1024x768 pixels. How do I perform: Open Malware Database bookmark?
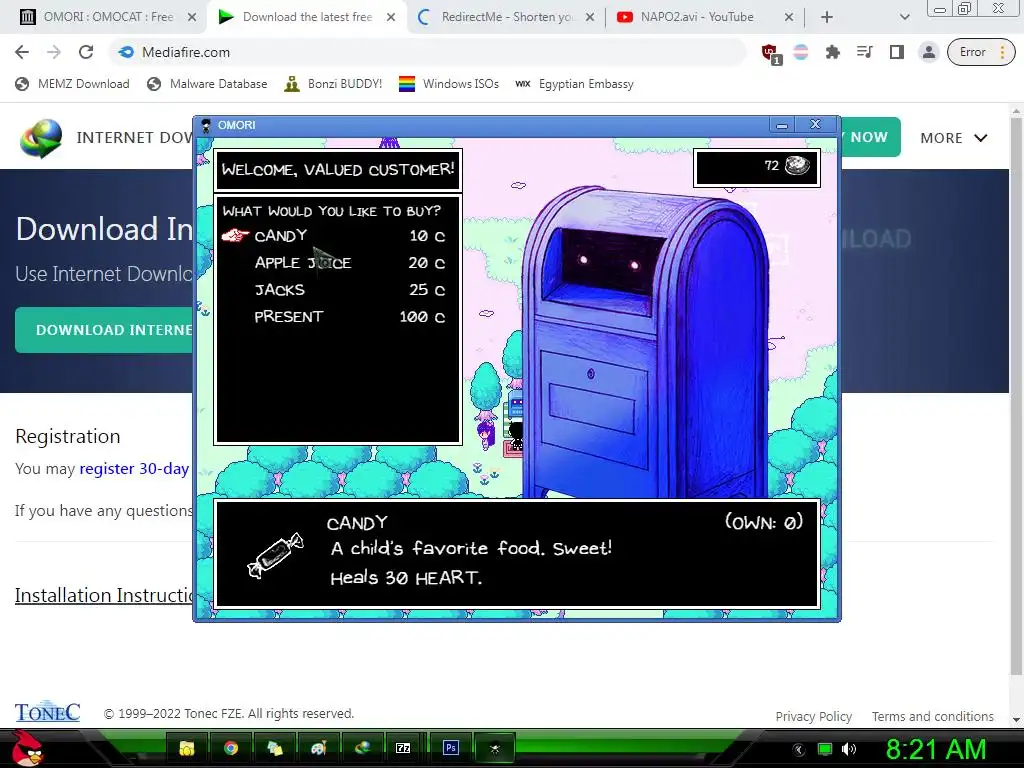207,84
